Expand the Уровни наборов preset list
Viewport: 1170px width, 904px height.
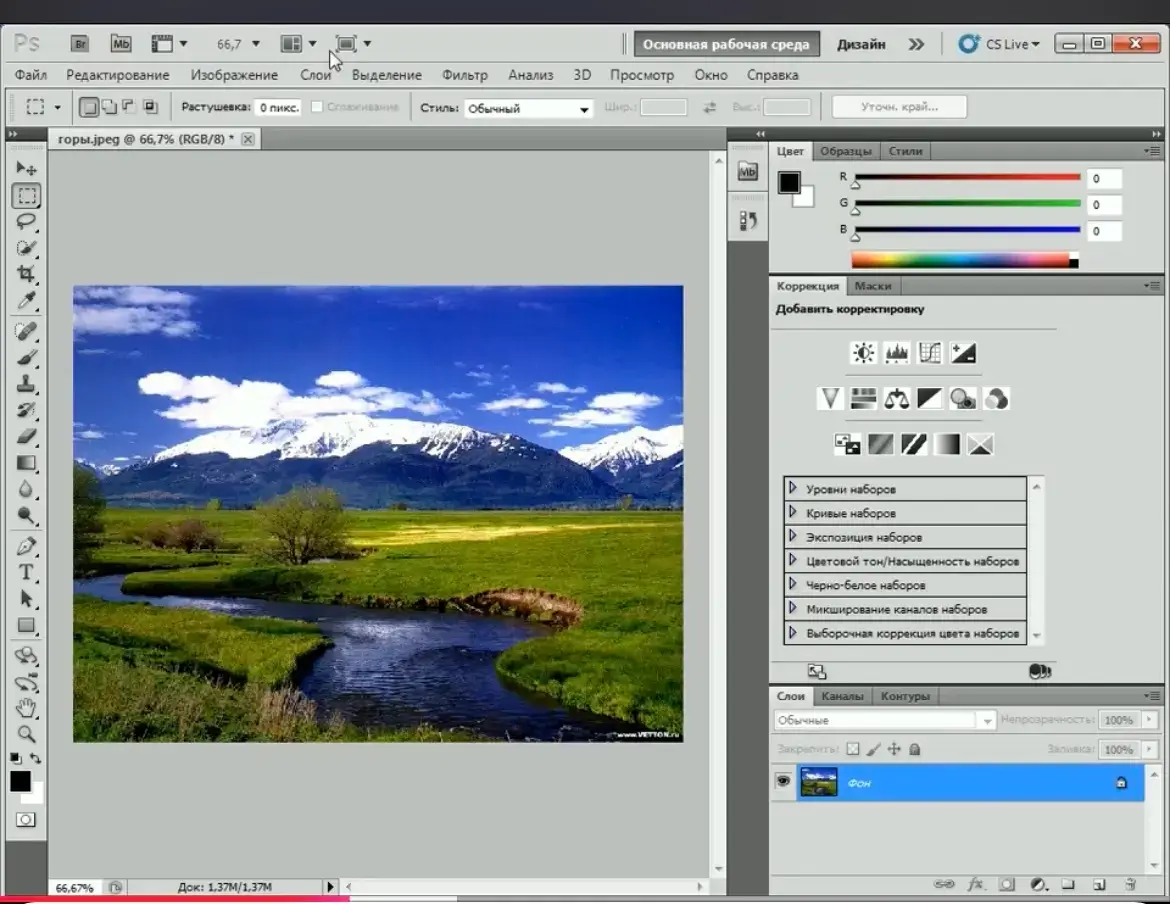[x=793, y=489]
